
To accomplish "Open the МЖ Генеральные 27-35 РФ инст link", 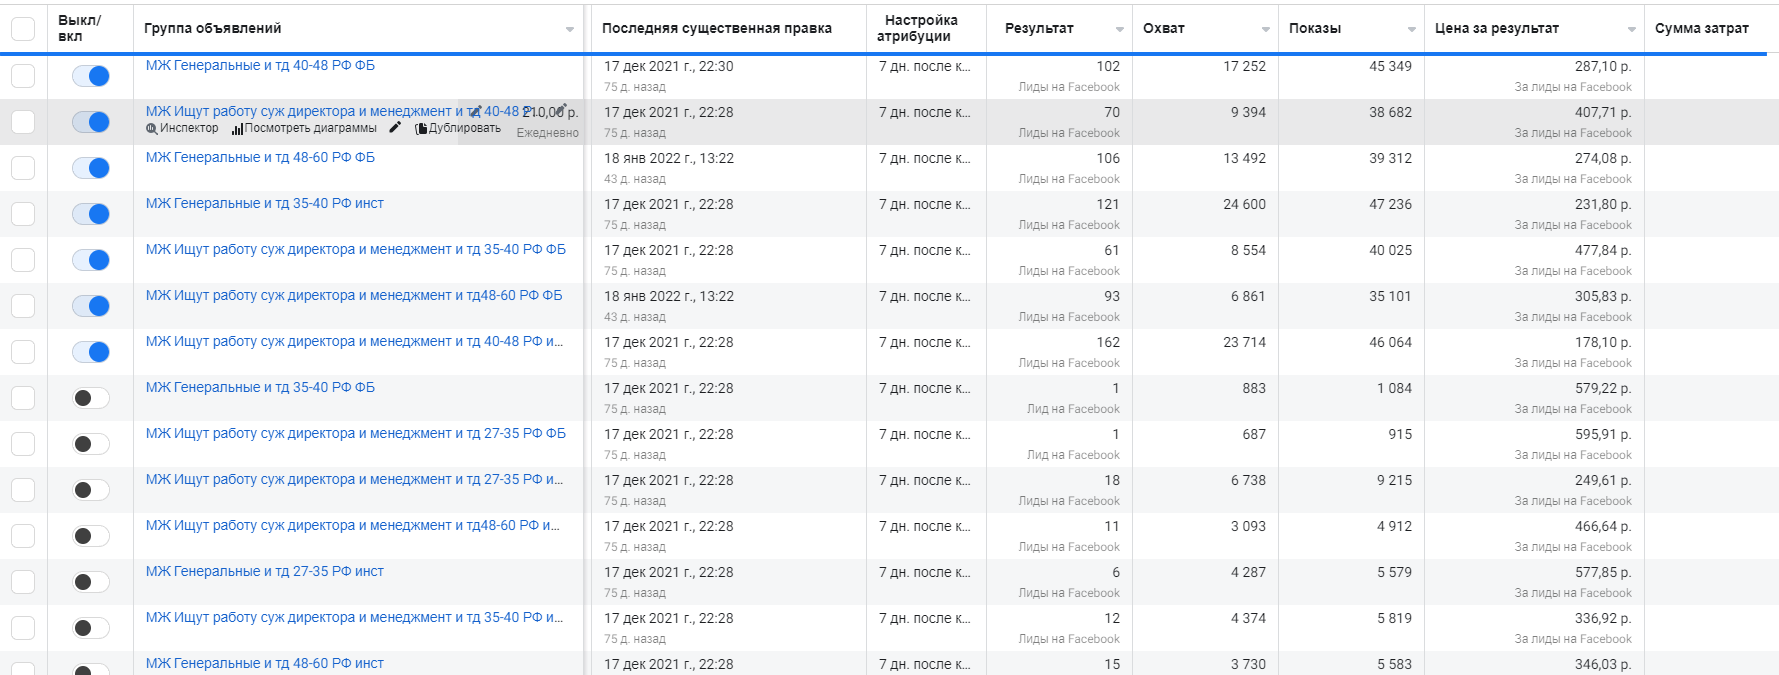I will tap(264, 572).
